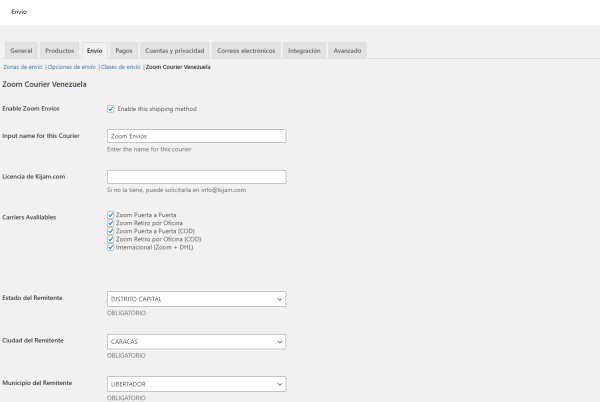The height and width of the screenshot is (402, 600).
Task: Open Opciones de envío link
Action: pos(72,67)
